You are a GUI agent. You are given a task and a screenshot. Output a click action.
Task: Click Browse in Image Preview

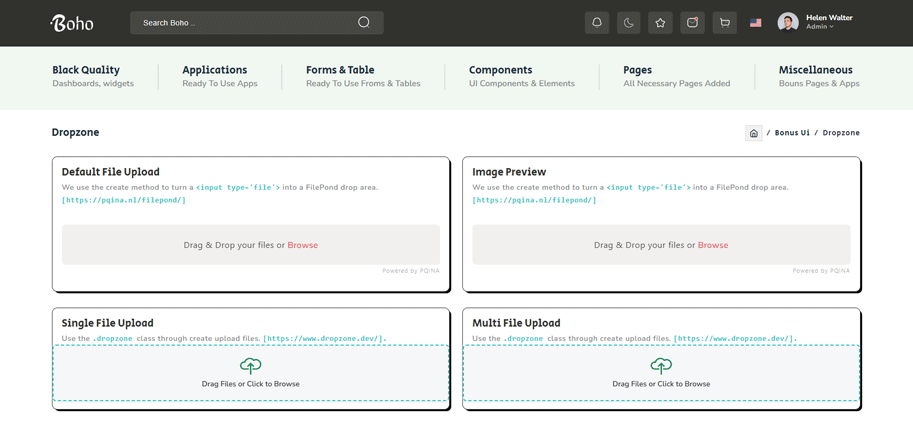(x=713, y=245)
